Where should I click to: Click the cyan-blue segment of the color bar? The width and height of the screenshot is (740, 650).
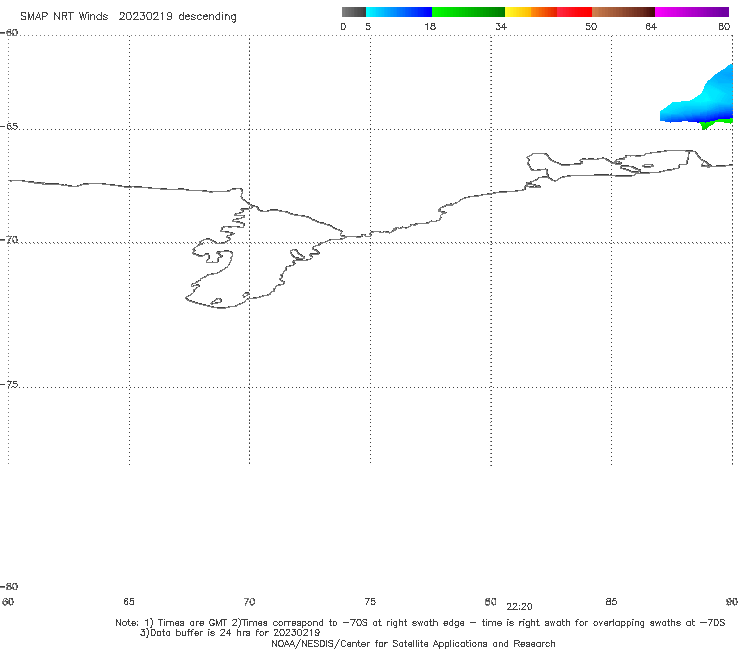tap(399, 12)
